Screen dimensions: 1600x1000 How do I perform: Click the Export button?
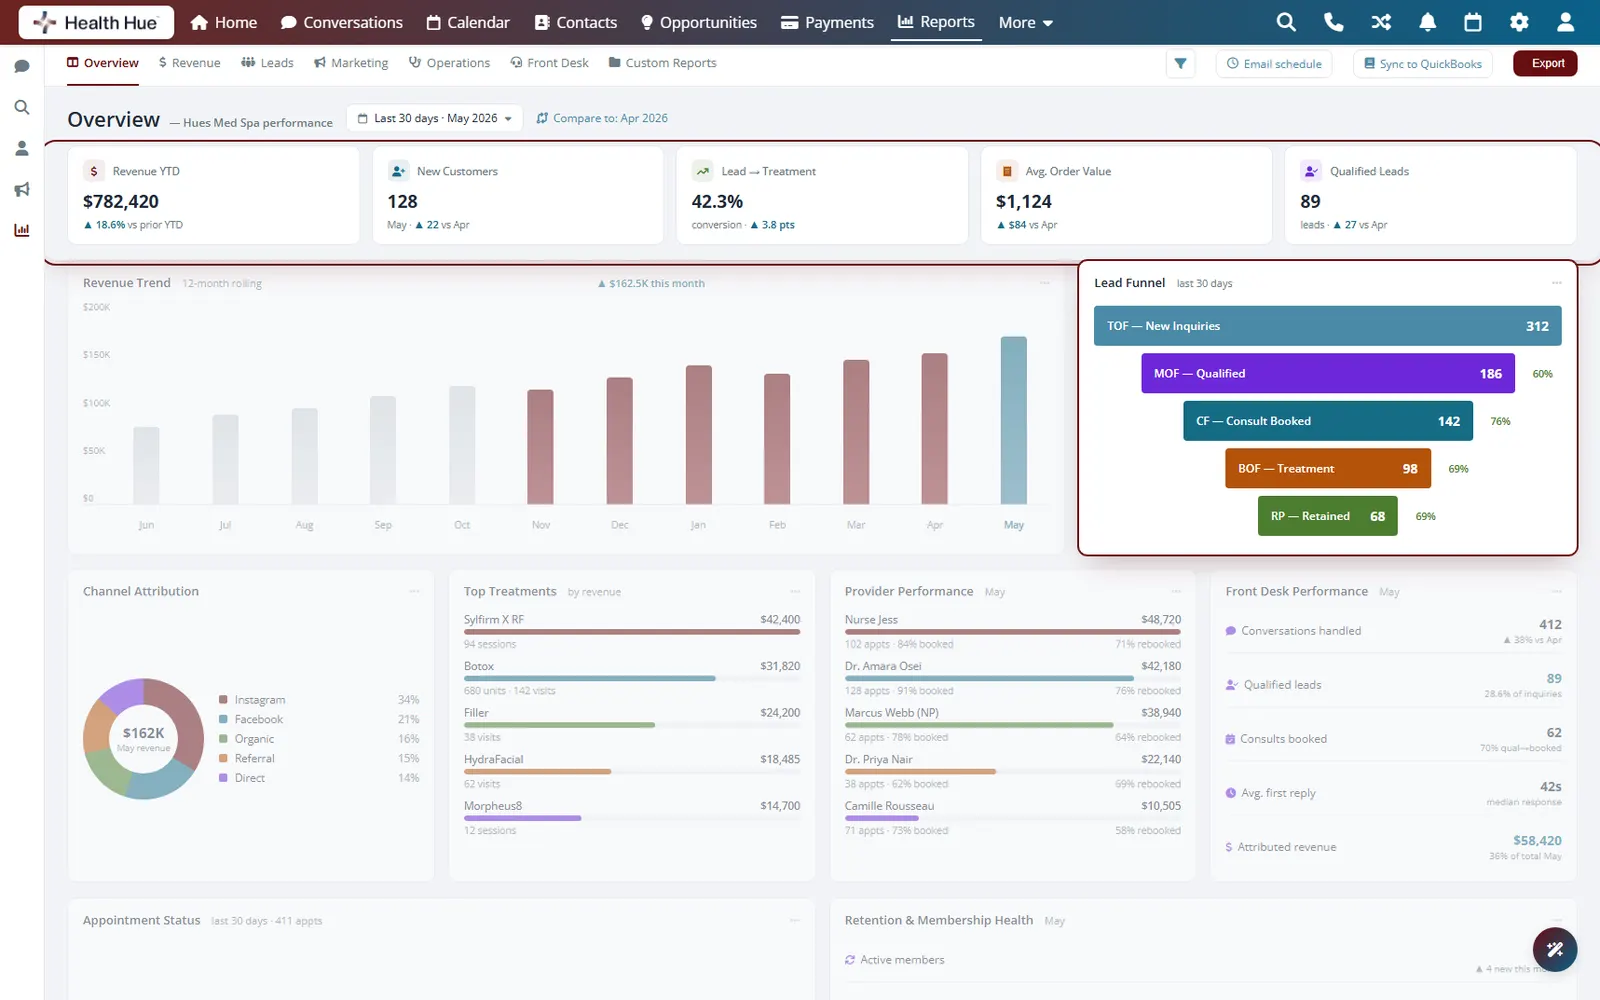(x=1546, y=63)
